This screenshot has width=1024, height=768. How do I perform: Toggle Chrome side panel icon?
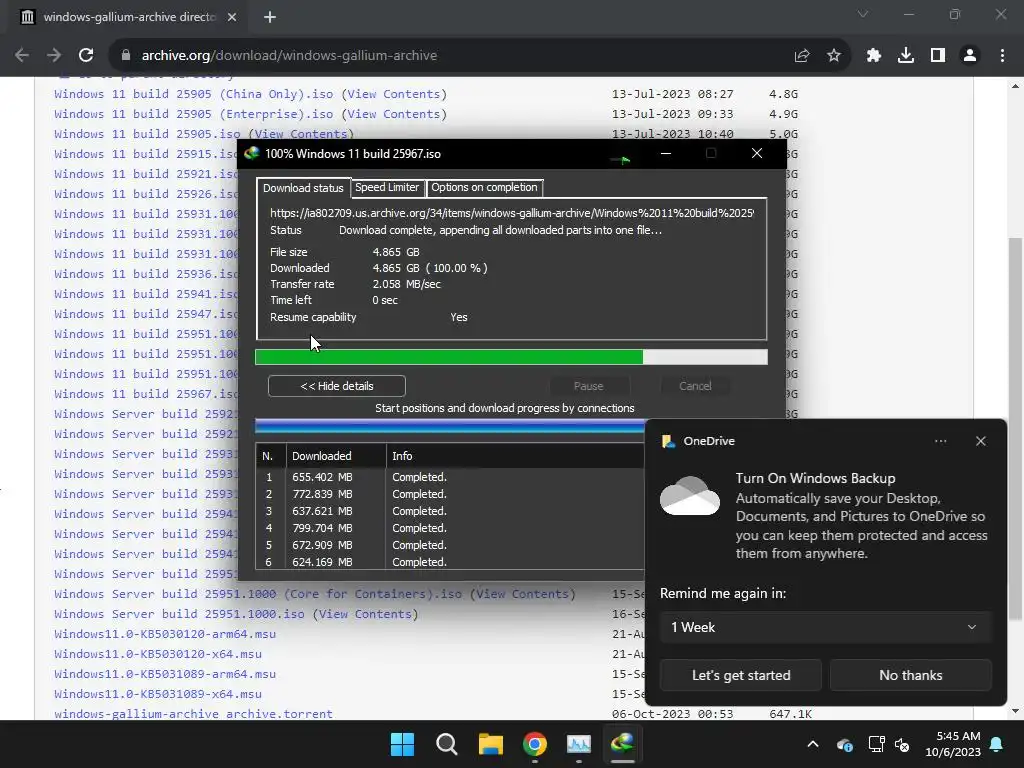pos(938,56)
